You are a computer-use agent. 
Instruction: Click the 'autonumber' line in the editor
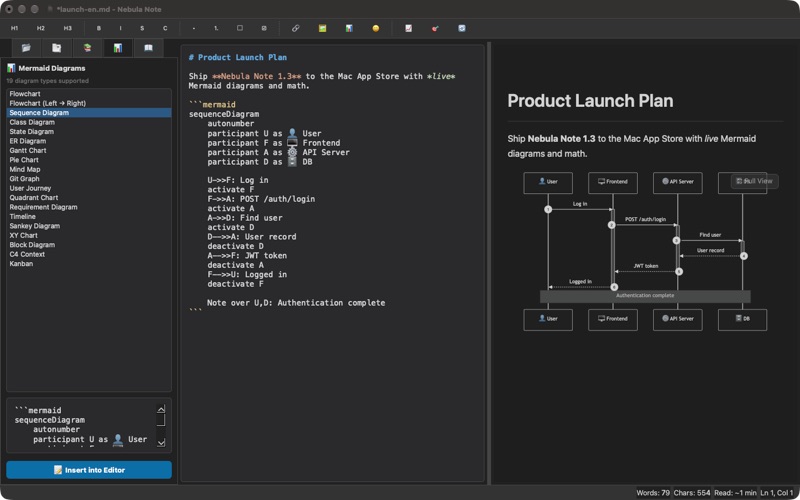(x=230, y=123)
